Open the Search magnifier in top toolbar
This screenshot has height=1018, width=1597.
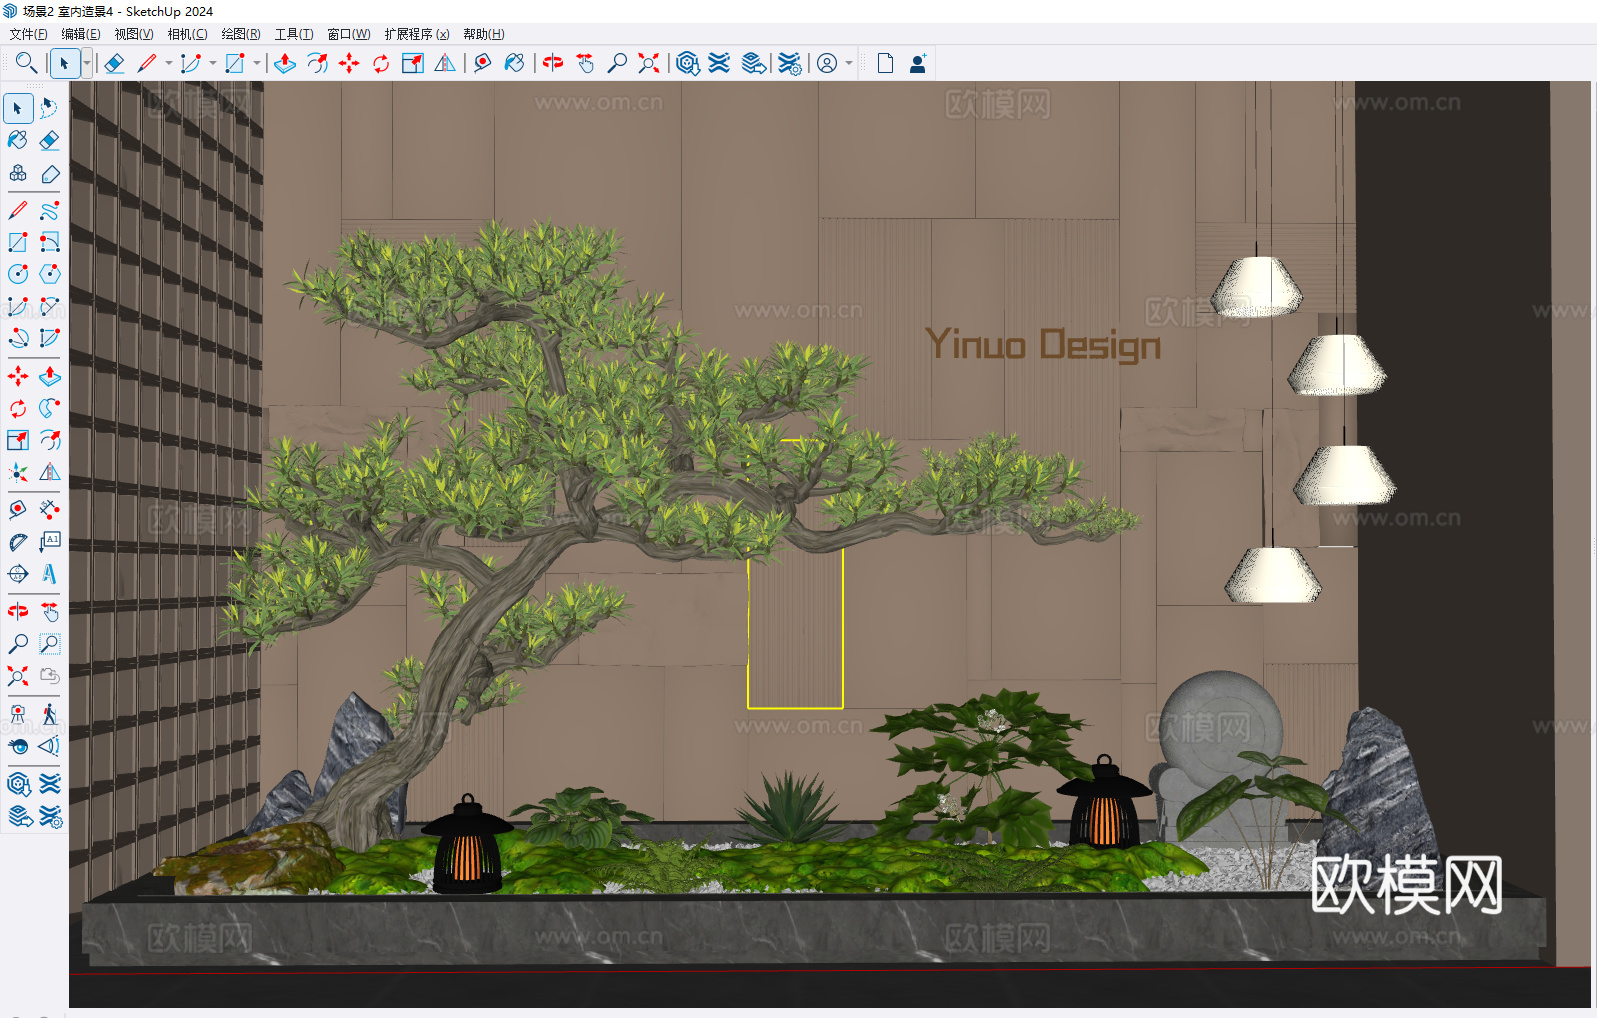(x=26, y=63)
